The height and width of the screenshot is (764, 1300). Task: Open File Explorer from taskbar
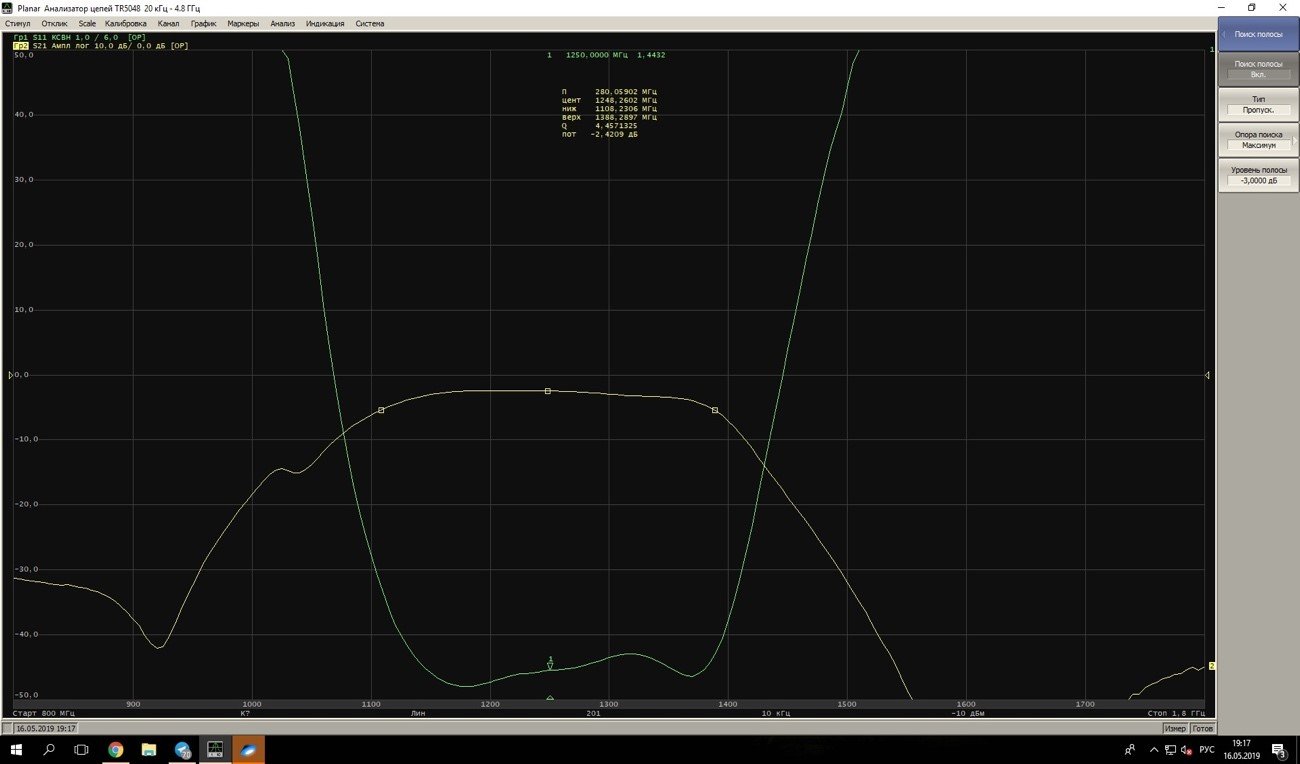149,749
